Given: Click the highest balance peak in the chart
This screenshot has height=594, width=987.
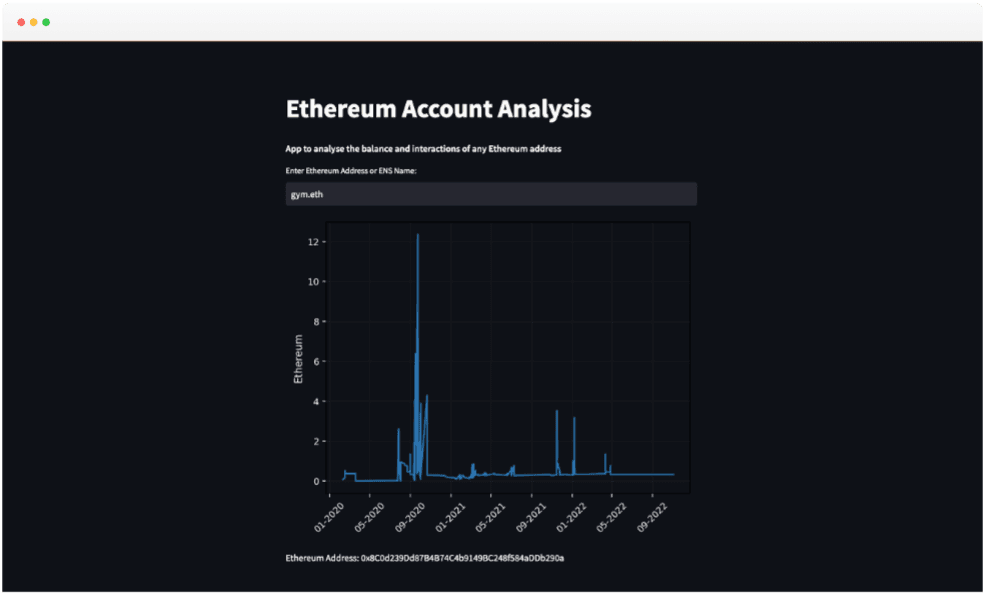Looking at the screenshot, I should point(418,236).
